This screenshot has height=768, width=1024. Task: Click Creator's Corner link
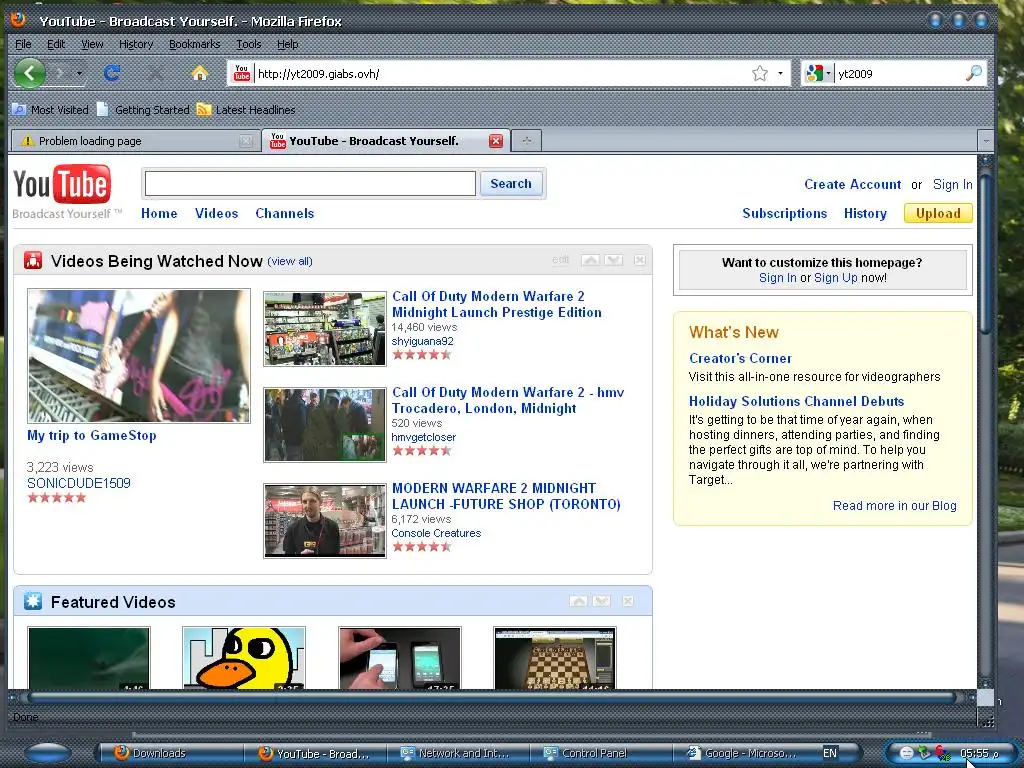[x=740, y=359]
